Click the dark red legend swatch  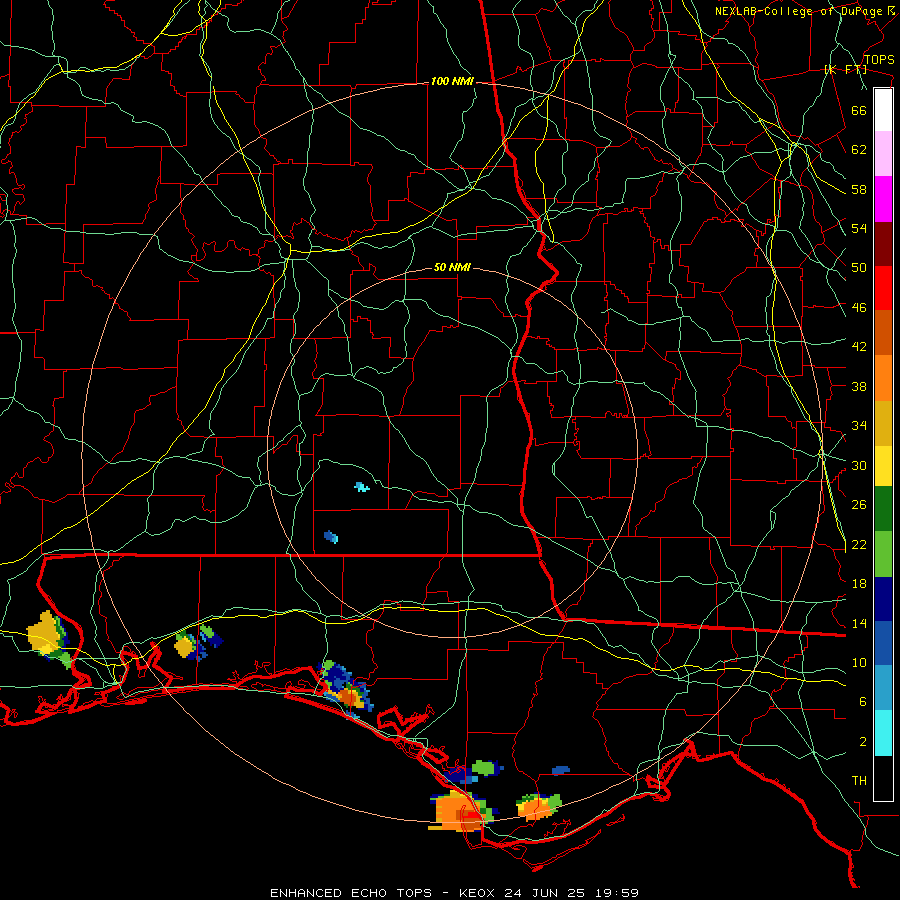coord(883,244)
